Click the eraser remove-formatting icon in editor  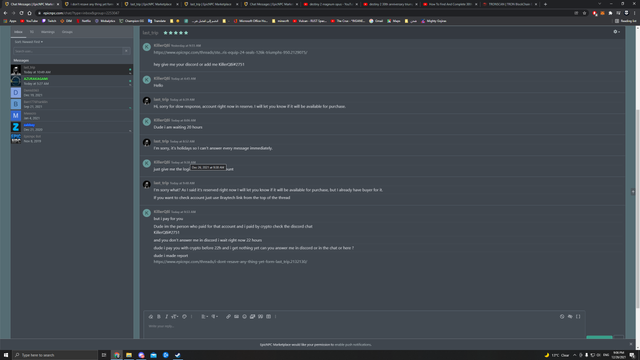pos(151,316)
